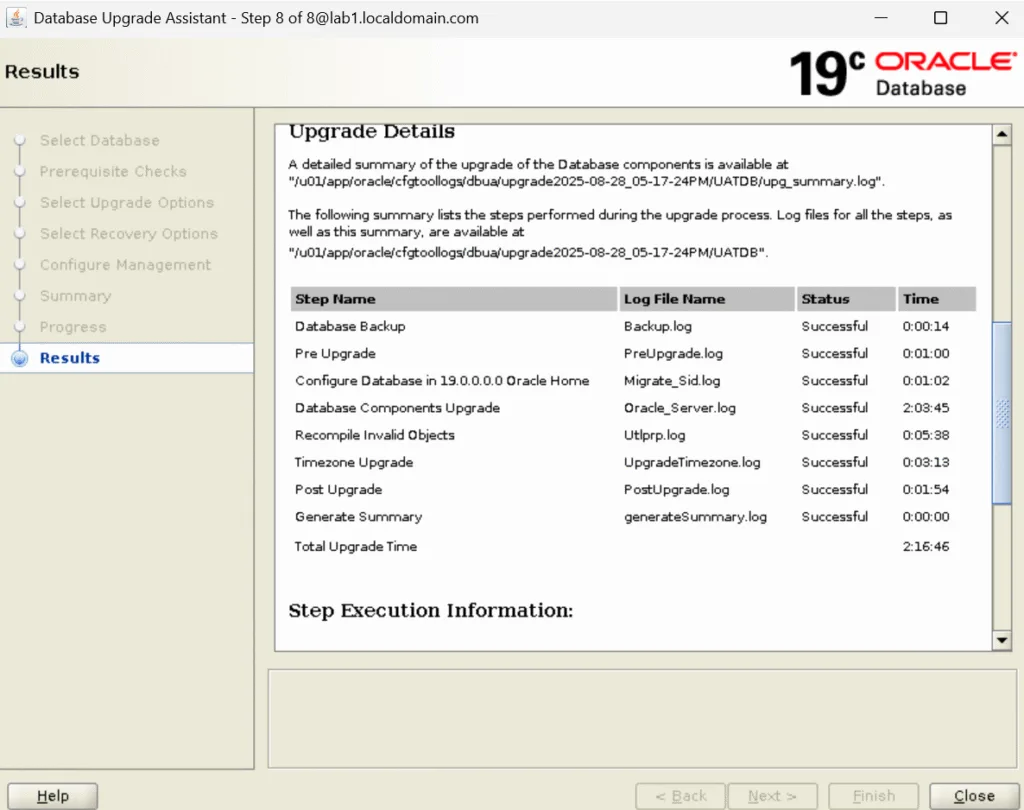Click the Back button
1024x810 pixels.
tap(681, 795)
